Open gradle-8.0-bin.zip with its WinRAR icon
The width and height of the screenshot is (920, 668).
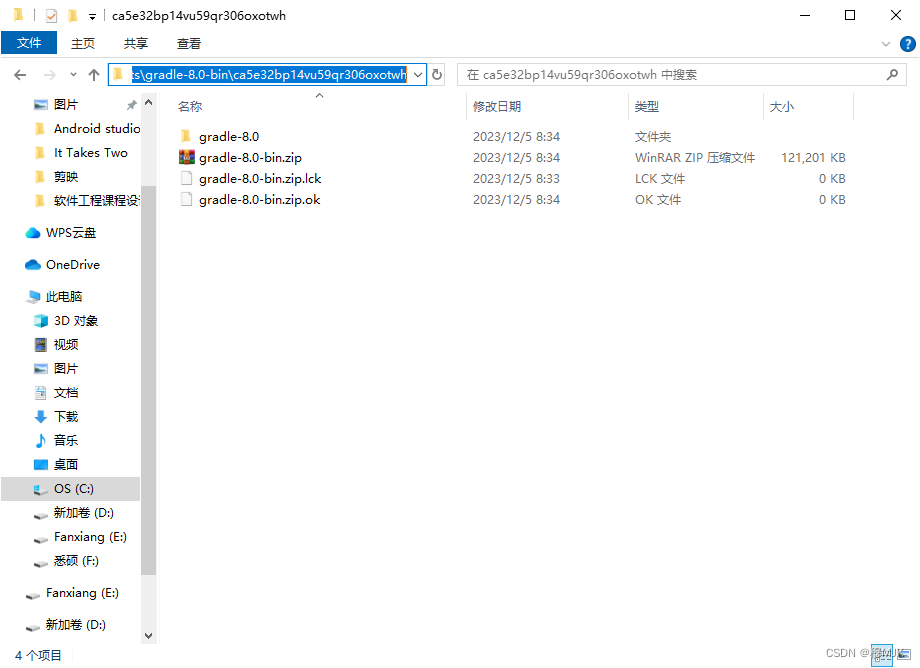pos(187,157)
